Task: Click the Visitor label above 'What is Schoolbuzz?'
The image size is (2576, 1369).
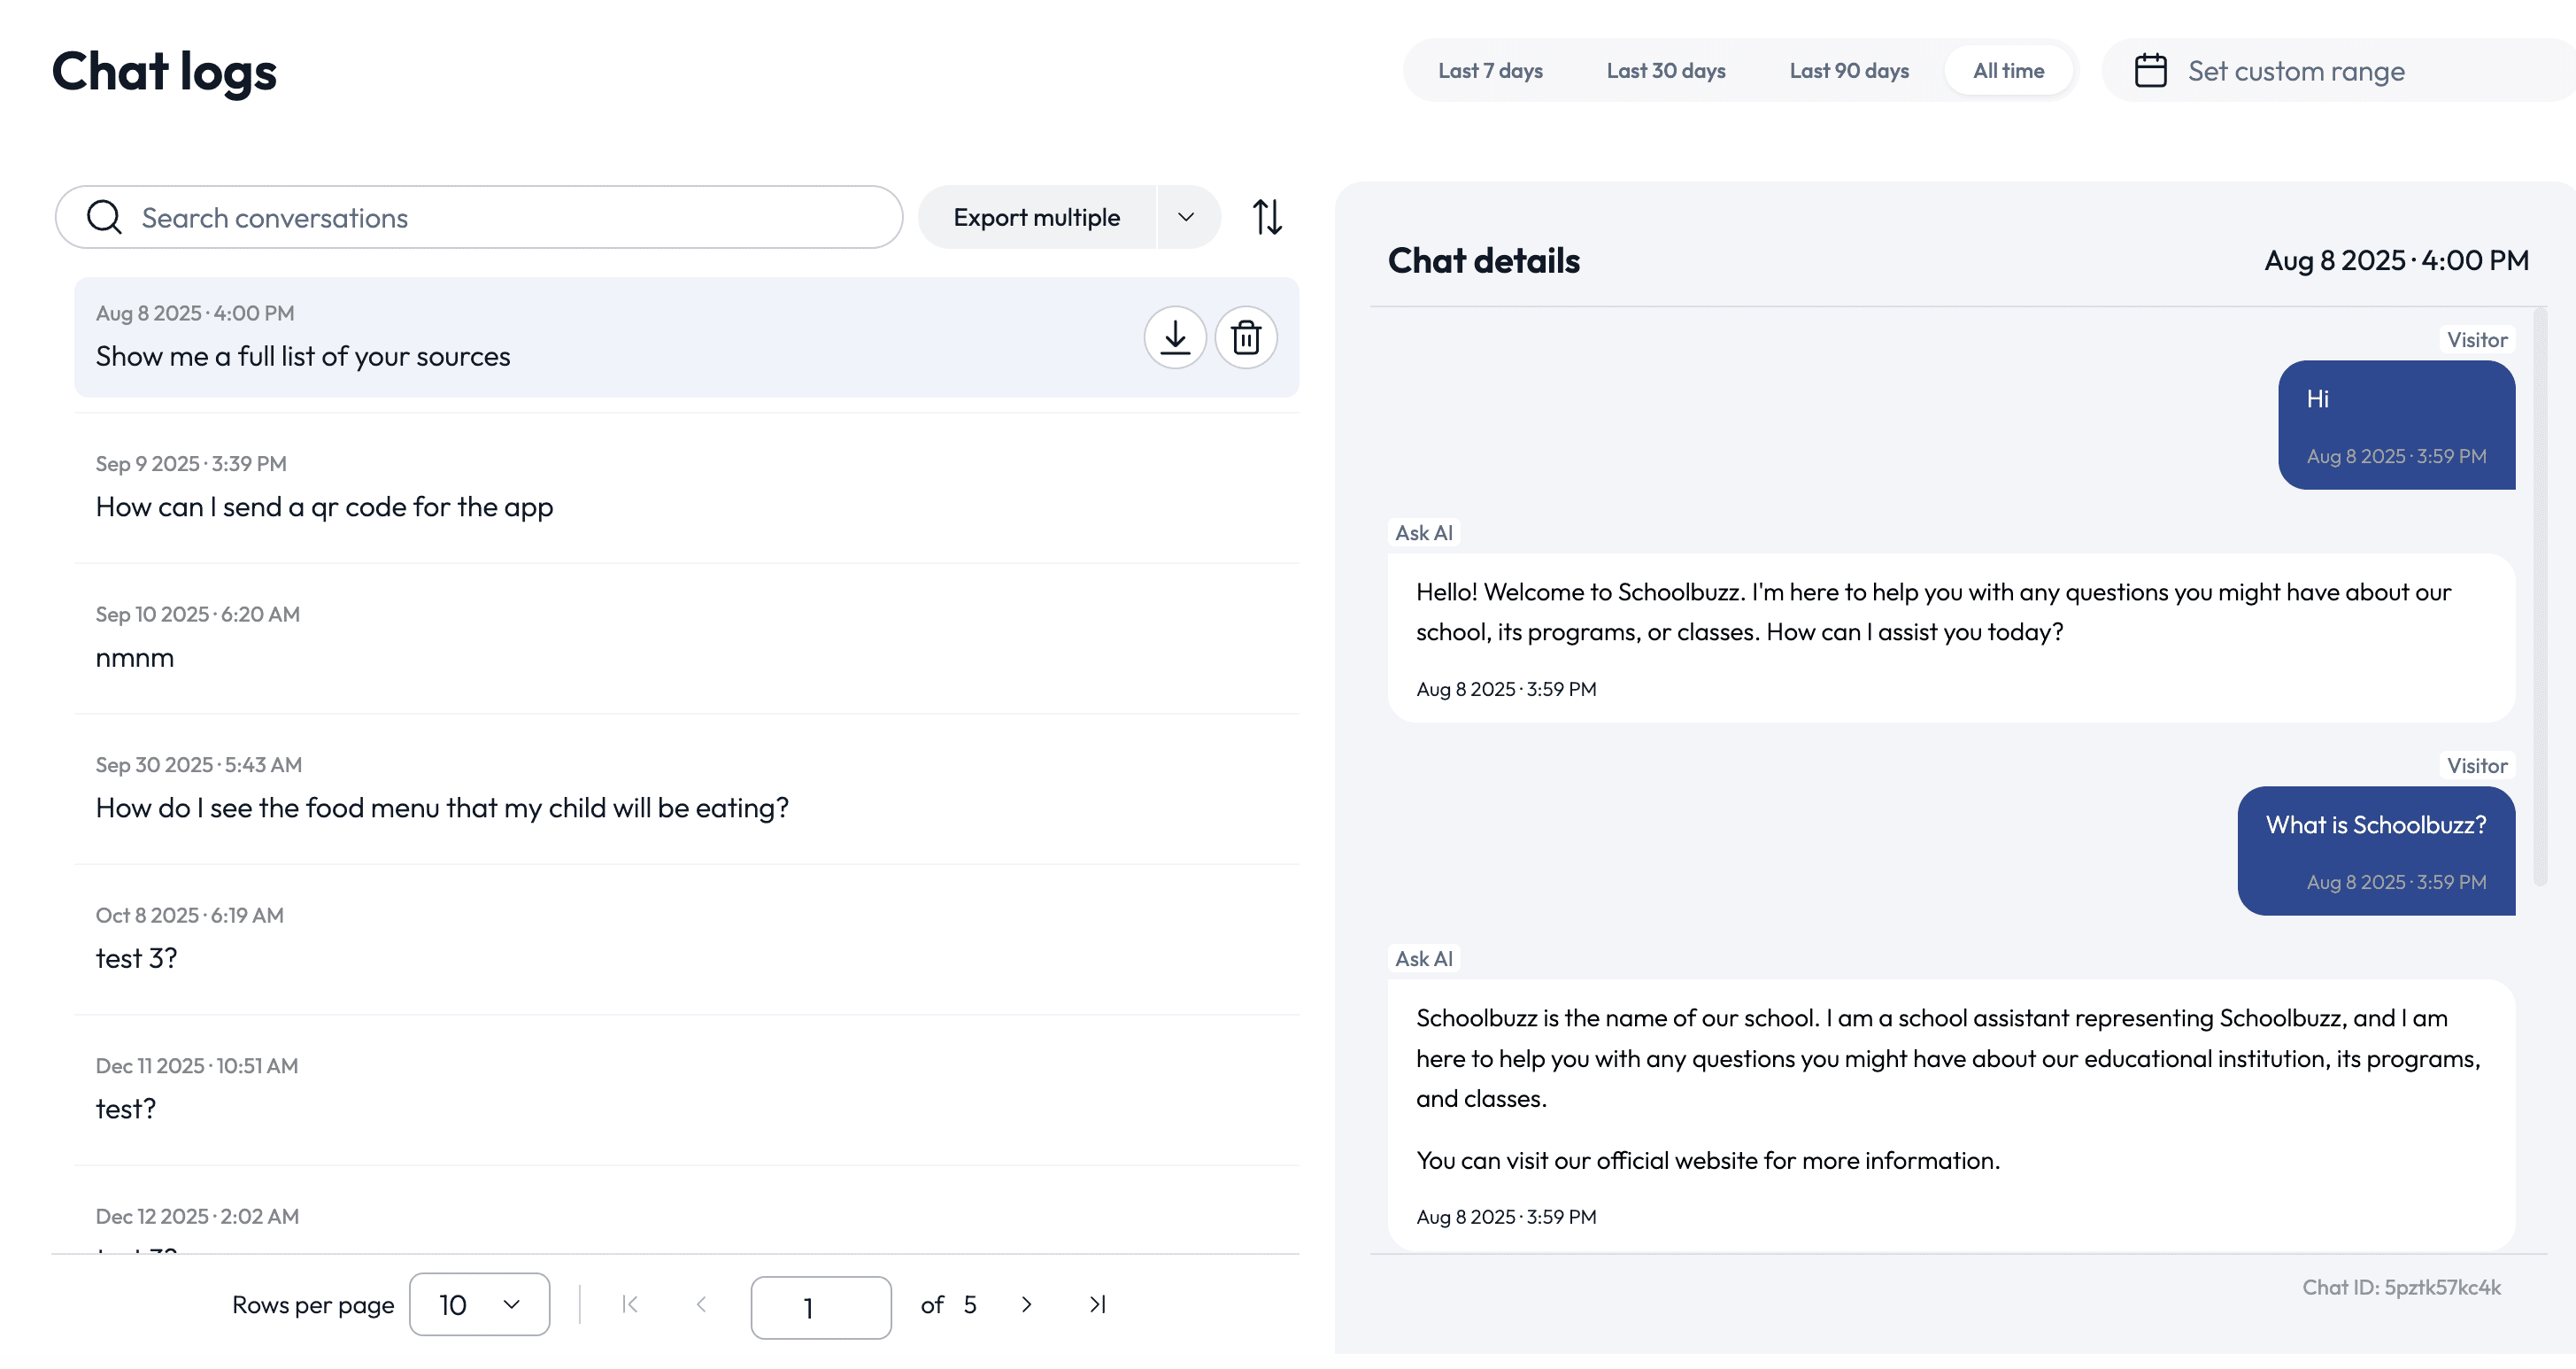Action: [2477, 766]
